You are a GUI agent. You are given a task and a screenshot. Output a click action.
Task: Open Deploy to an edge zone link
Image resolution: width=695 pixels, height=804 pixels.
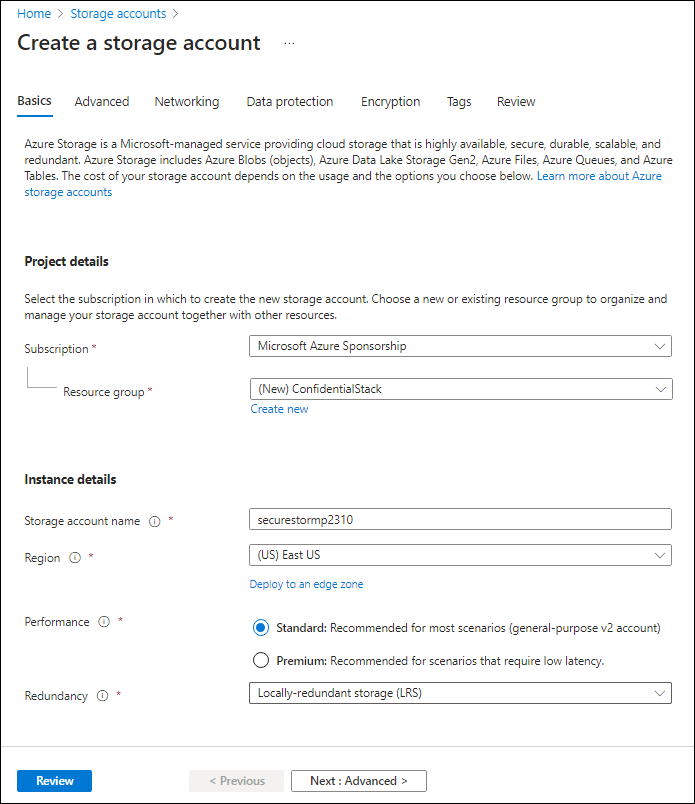click(x=306, y=584)
